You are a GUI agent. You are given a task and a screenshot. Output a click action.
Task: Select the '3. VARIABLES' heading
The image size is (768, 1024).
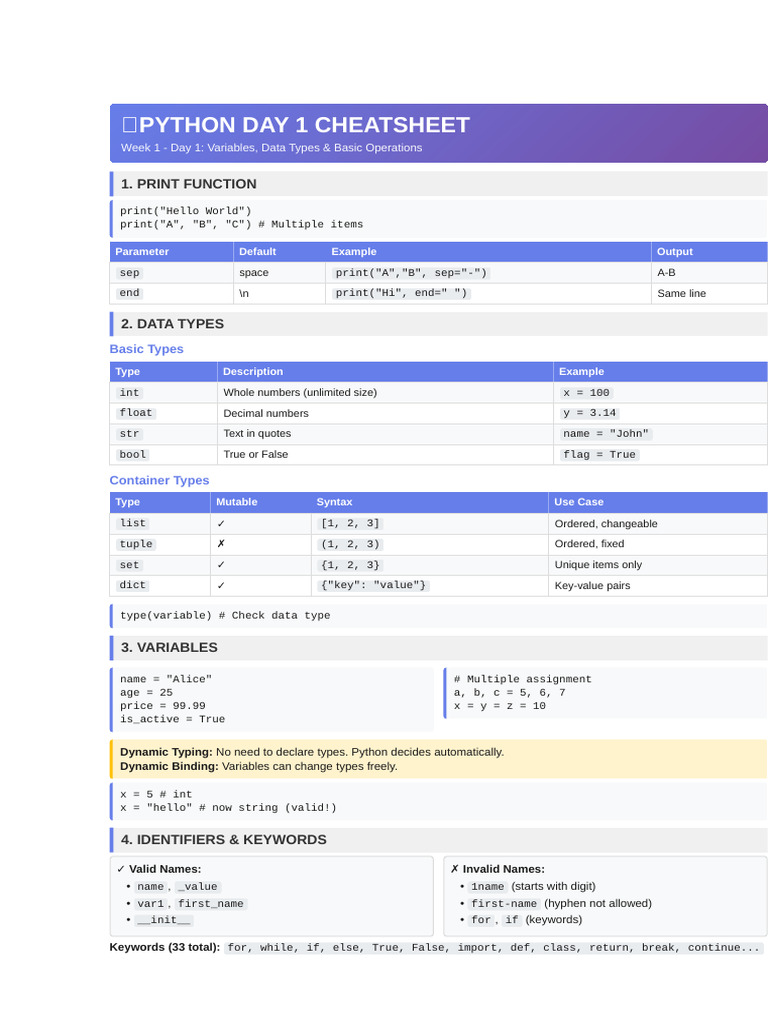pyautogui.click(x=169, y=648)
